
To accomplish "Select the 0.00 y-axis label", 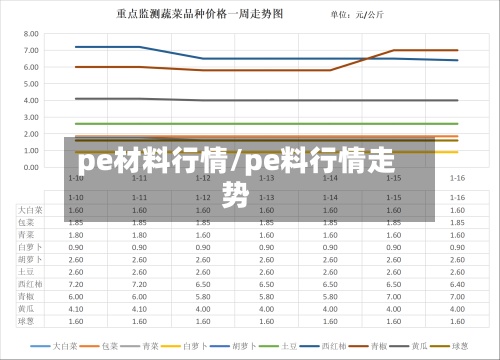I will coord(31,167).
